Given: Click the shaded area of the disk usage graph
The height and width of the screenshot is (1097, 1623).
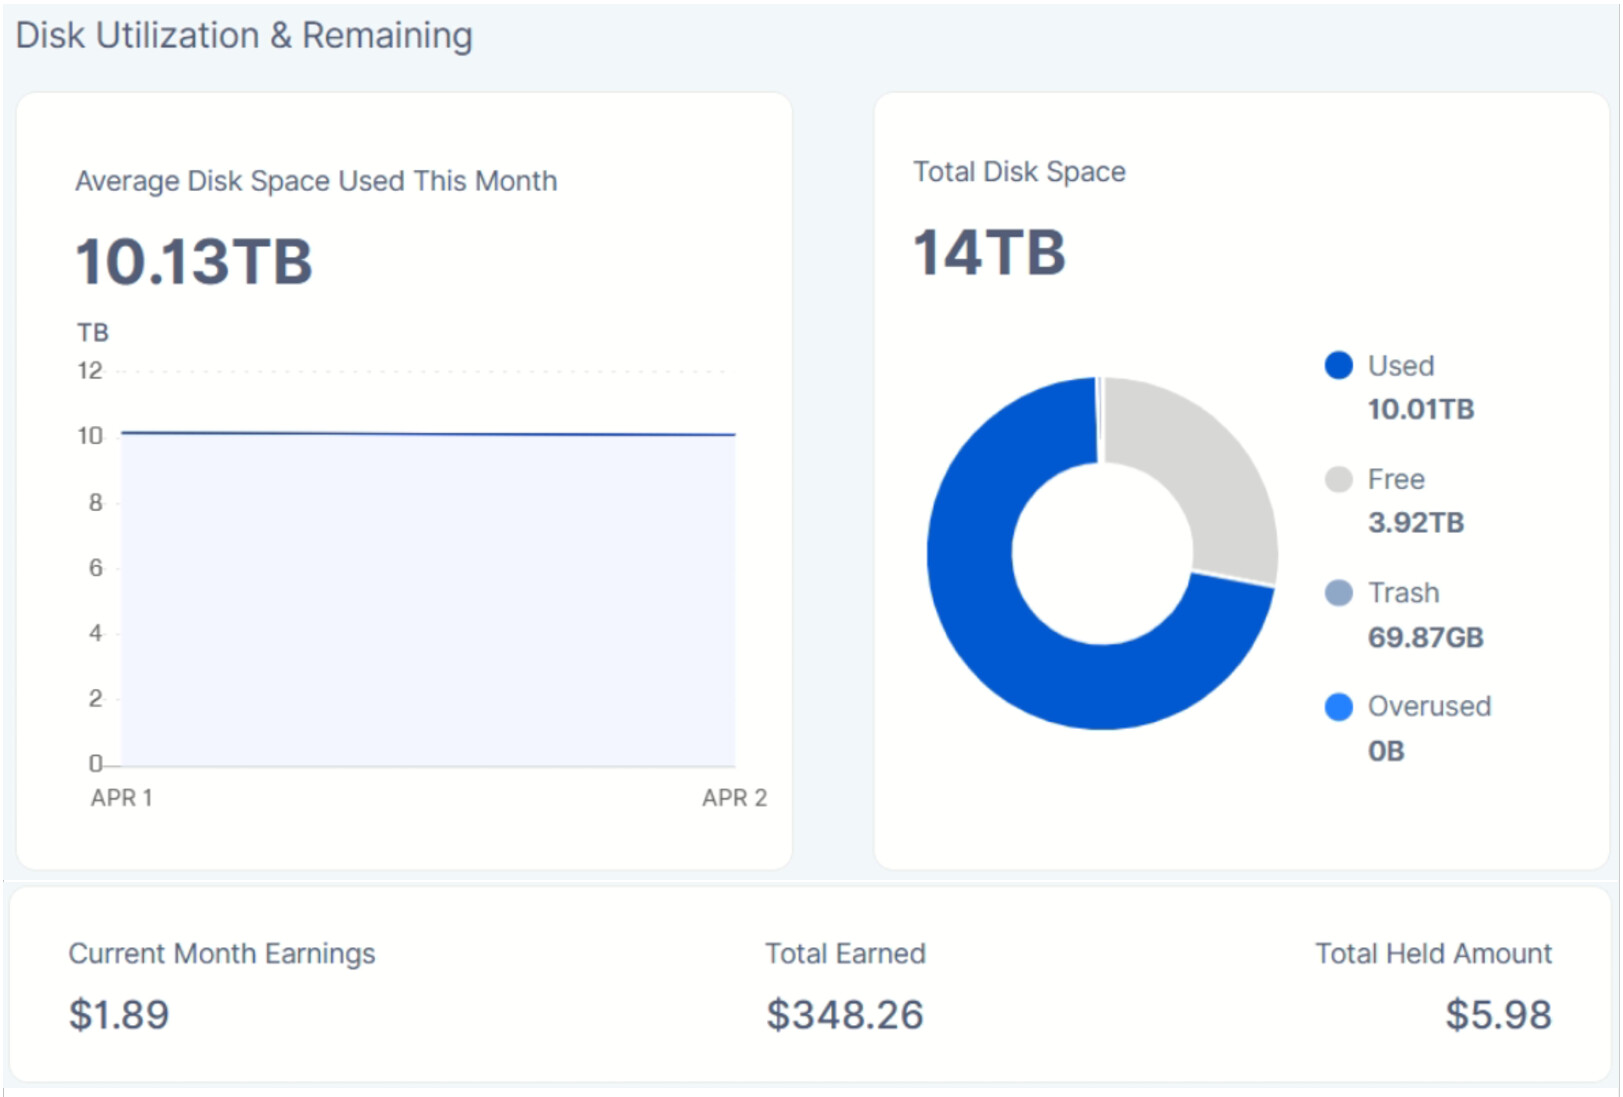Looking at the screenshot, I should coord(428,600).
